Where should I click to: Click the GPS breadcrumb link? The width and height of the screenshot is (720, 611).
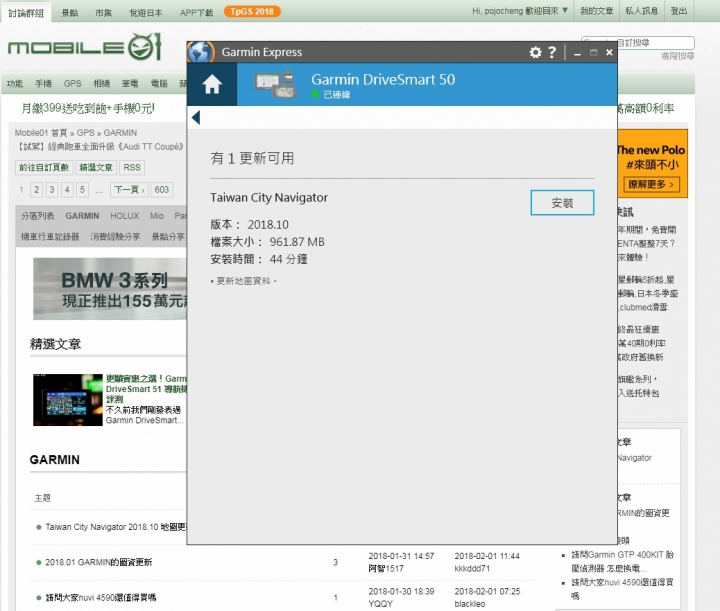85,133
